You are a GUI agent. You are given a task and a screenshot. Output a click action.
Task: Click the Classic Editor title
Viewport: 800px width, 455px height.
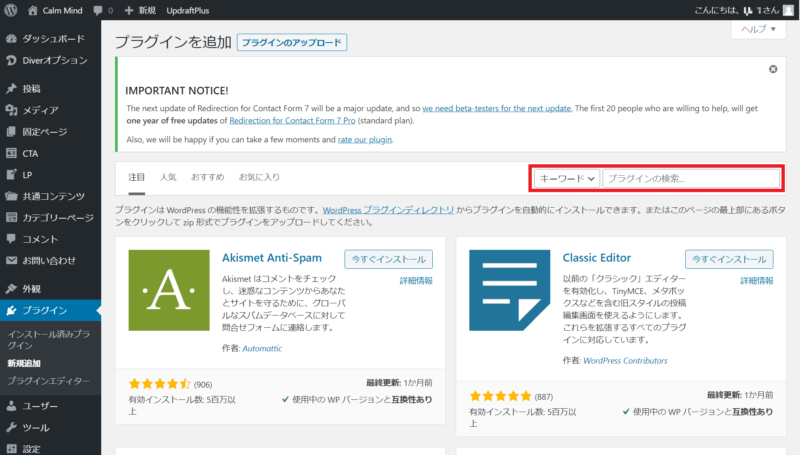pyautogui.click(x=597, y=258)
